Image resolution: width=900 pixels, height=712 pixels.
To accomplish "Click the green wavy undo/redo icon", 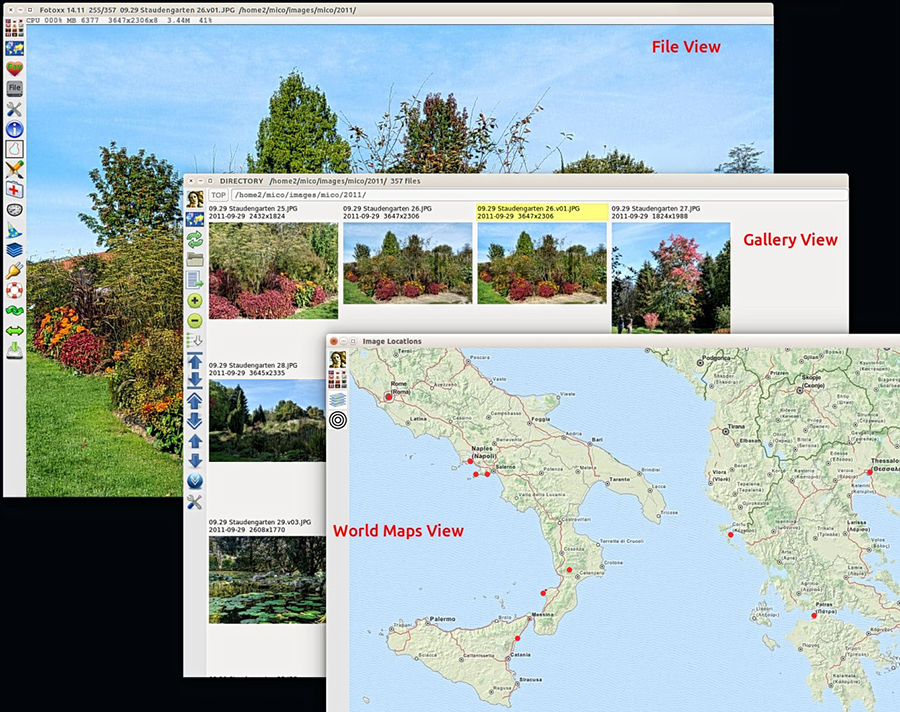I will [x=14, y=311].
